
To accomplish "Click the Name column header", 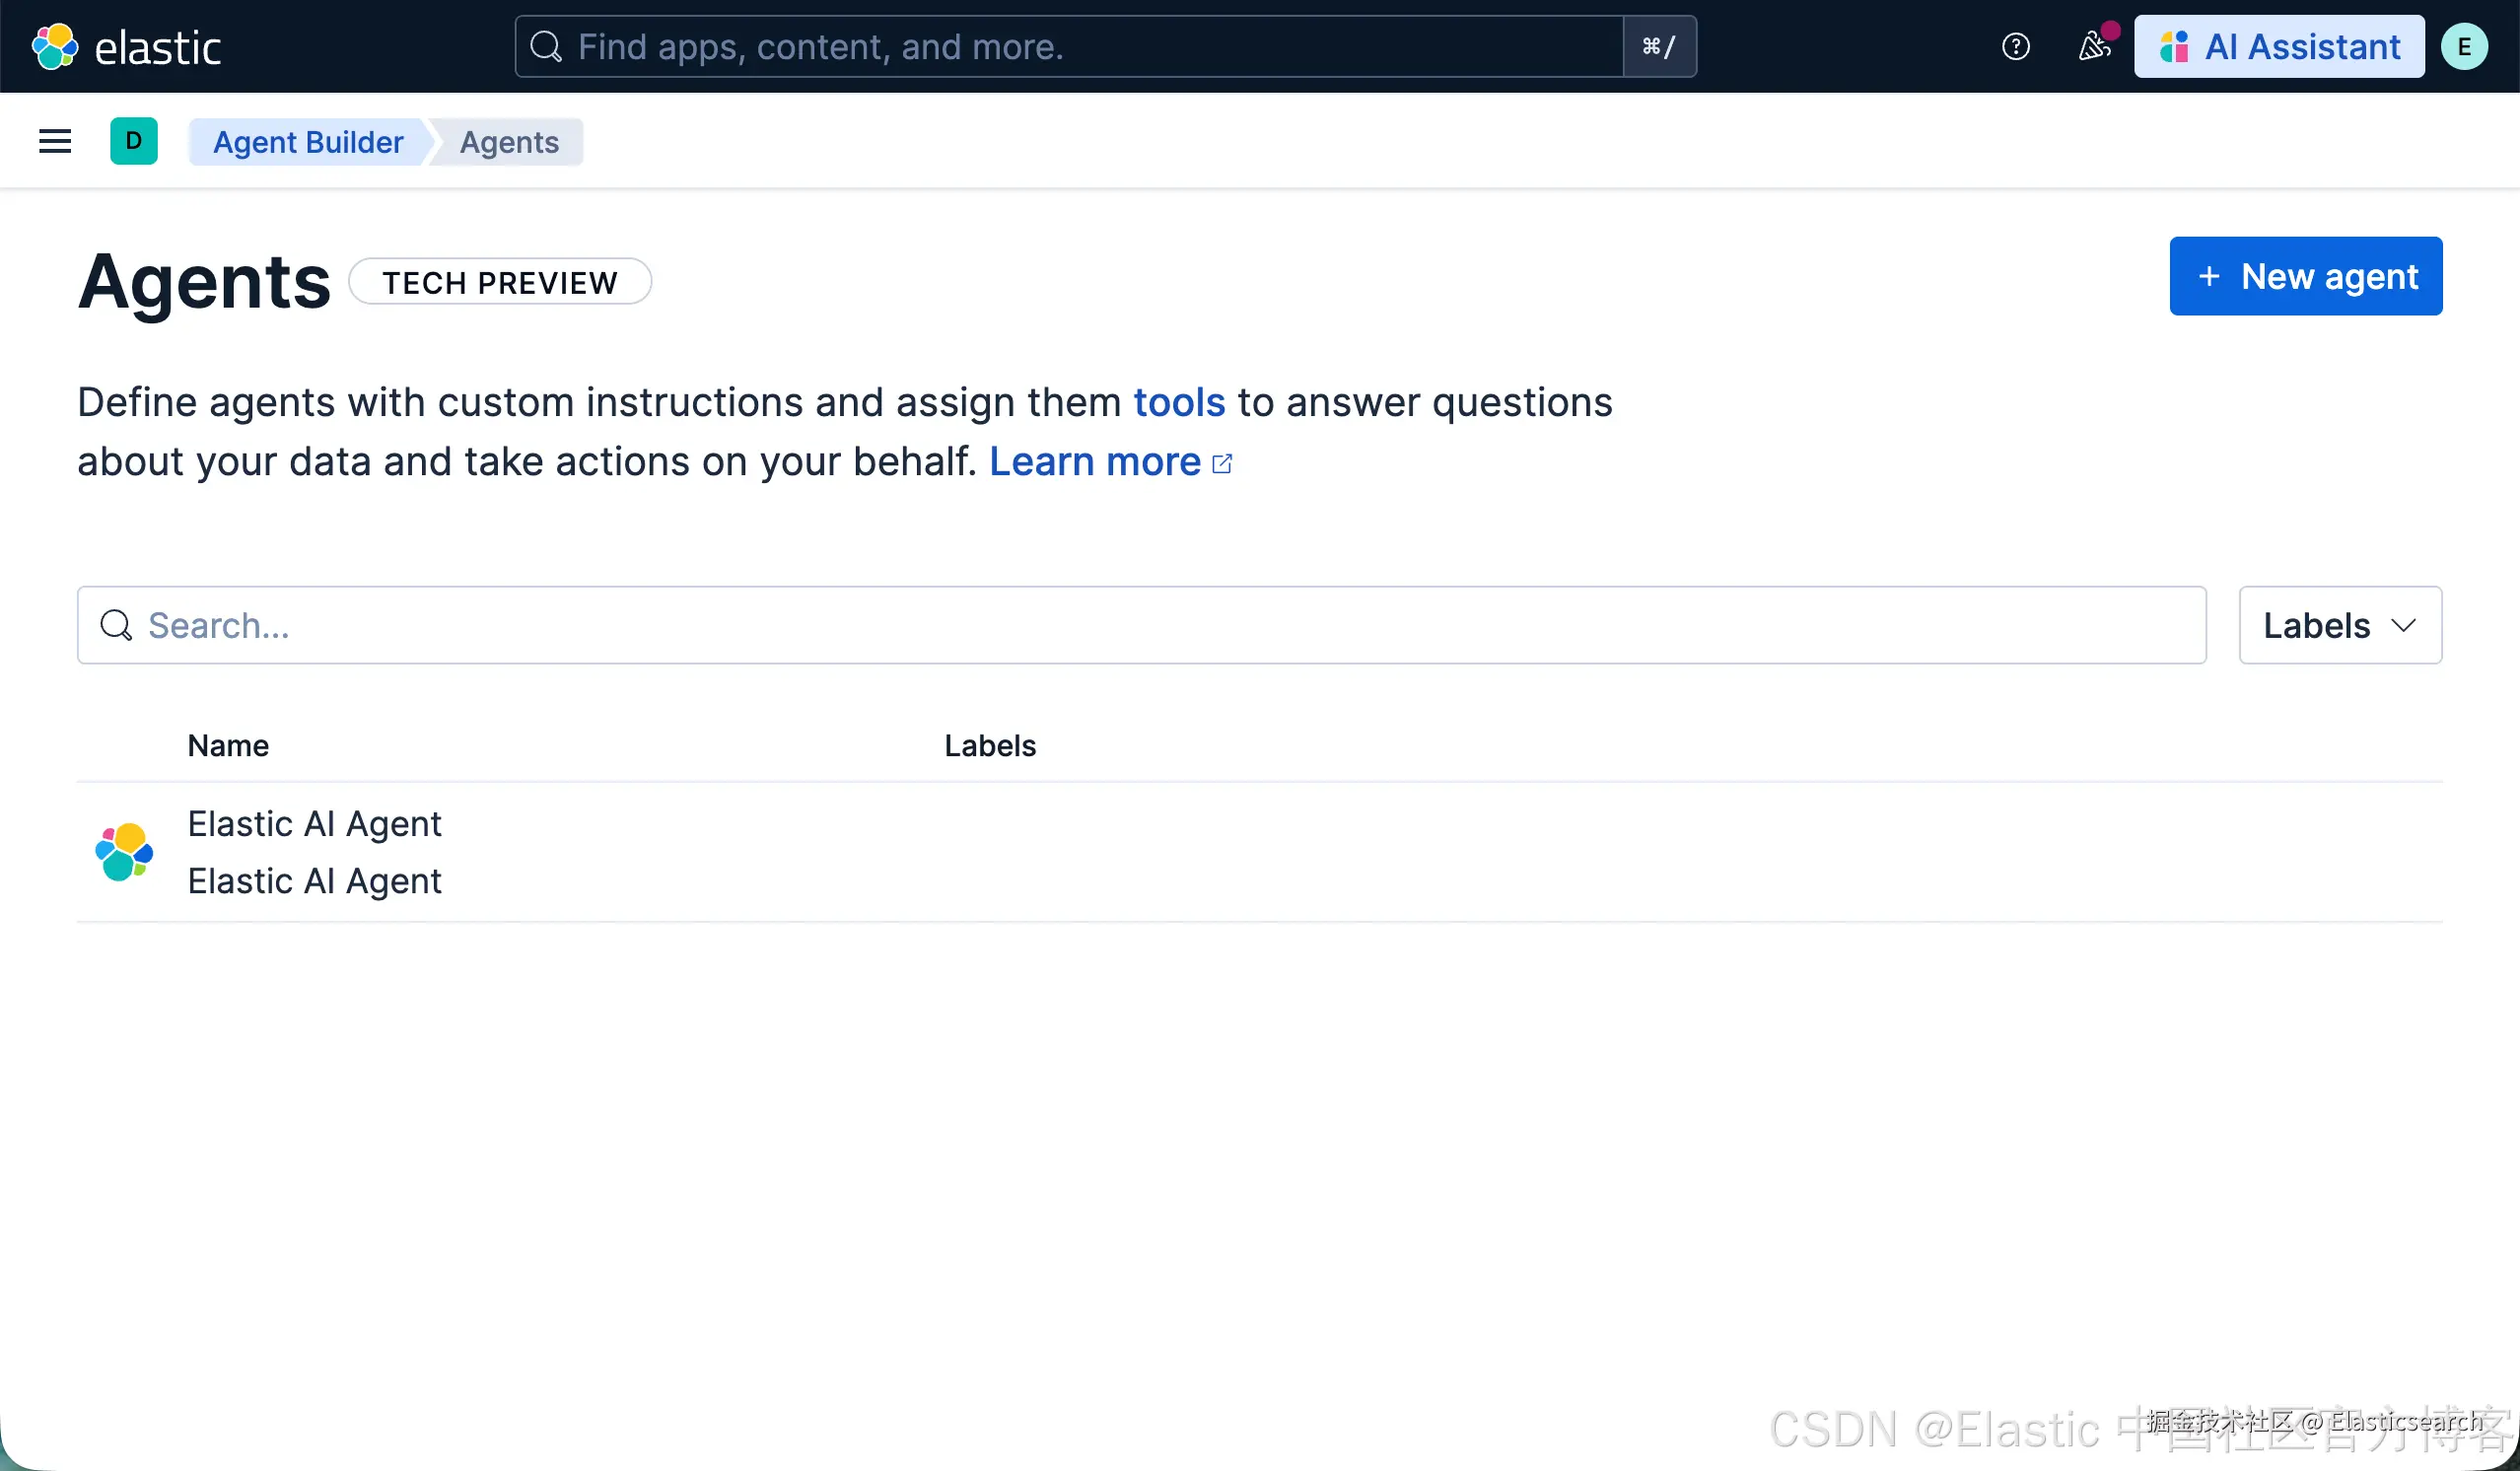I will click(228, 746).
